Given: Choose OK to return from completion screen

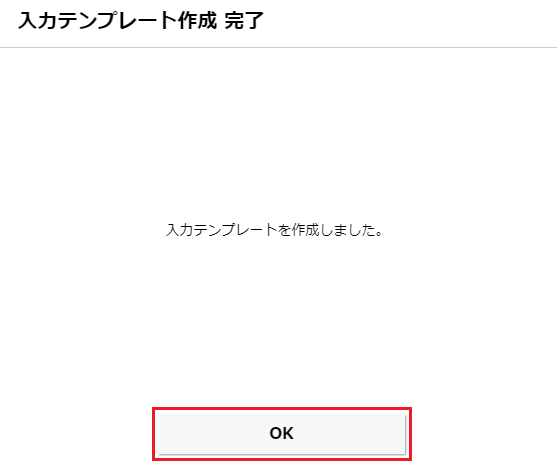Looking at the screenshot, I should pyautogui.click(x=281, y=433).
